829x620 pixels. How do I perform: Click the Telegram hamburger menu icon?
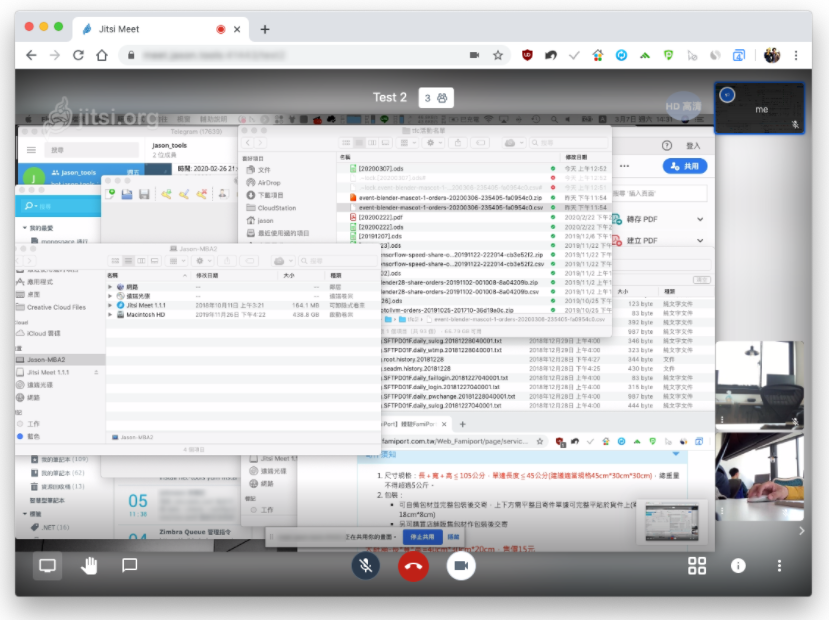31,150
